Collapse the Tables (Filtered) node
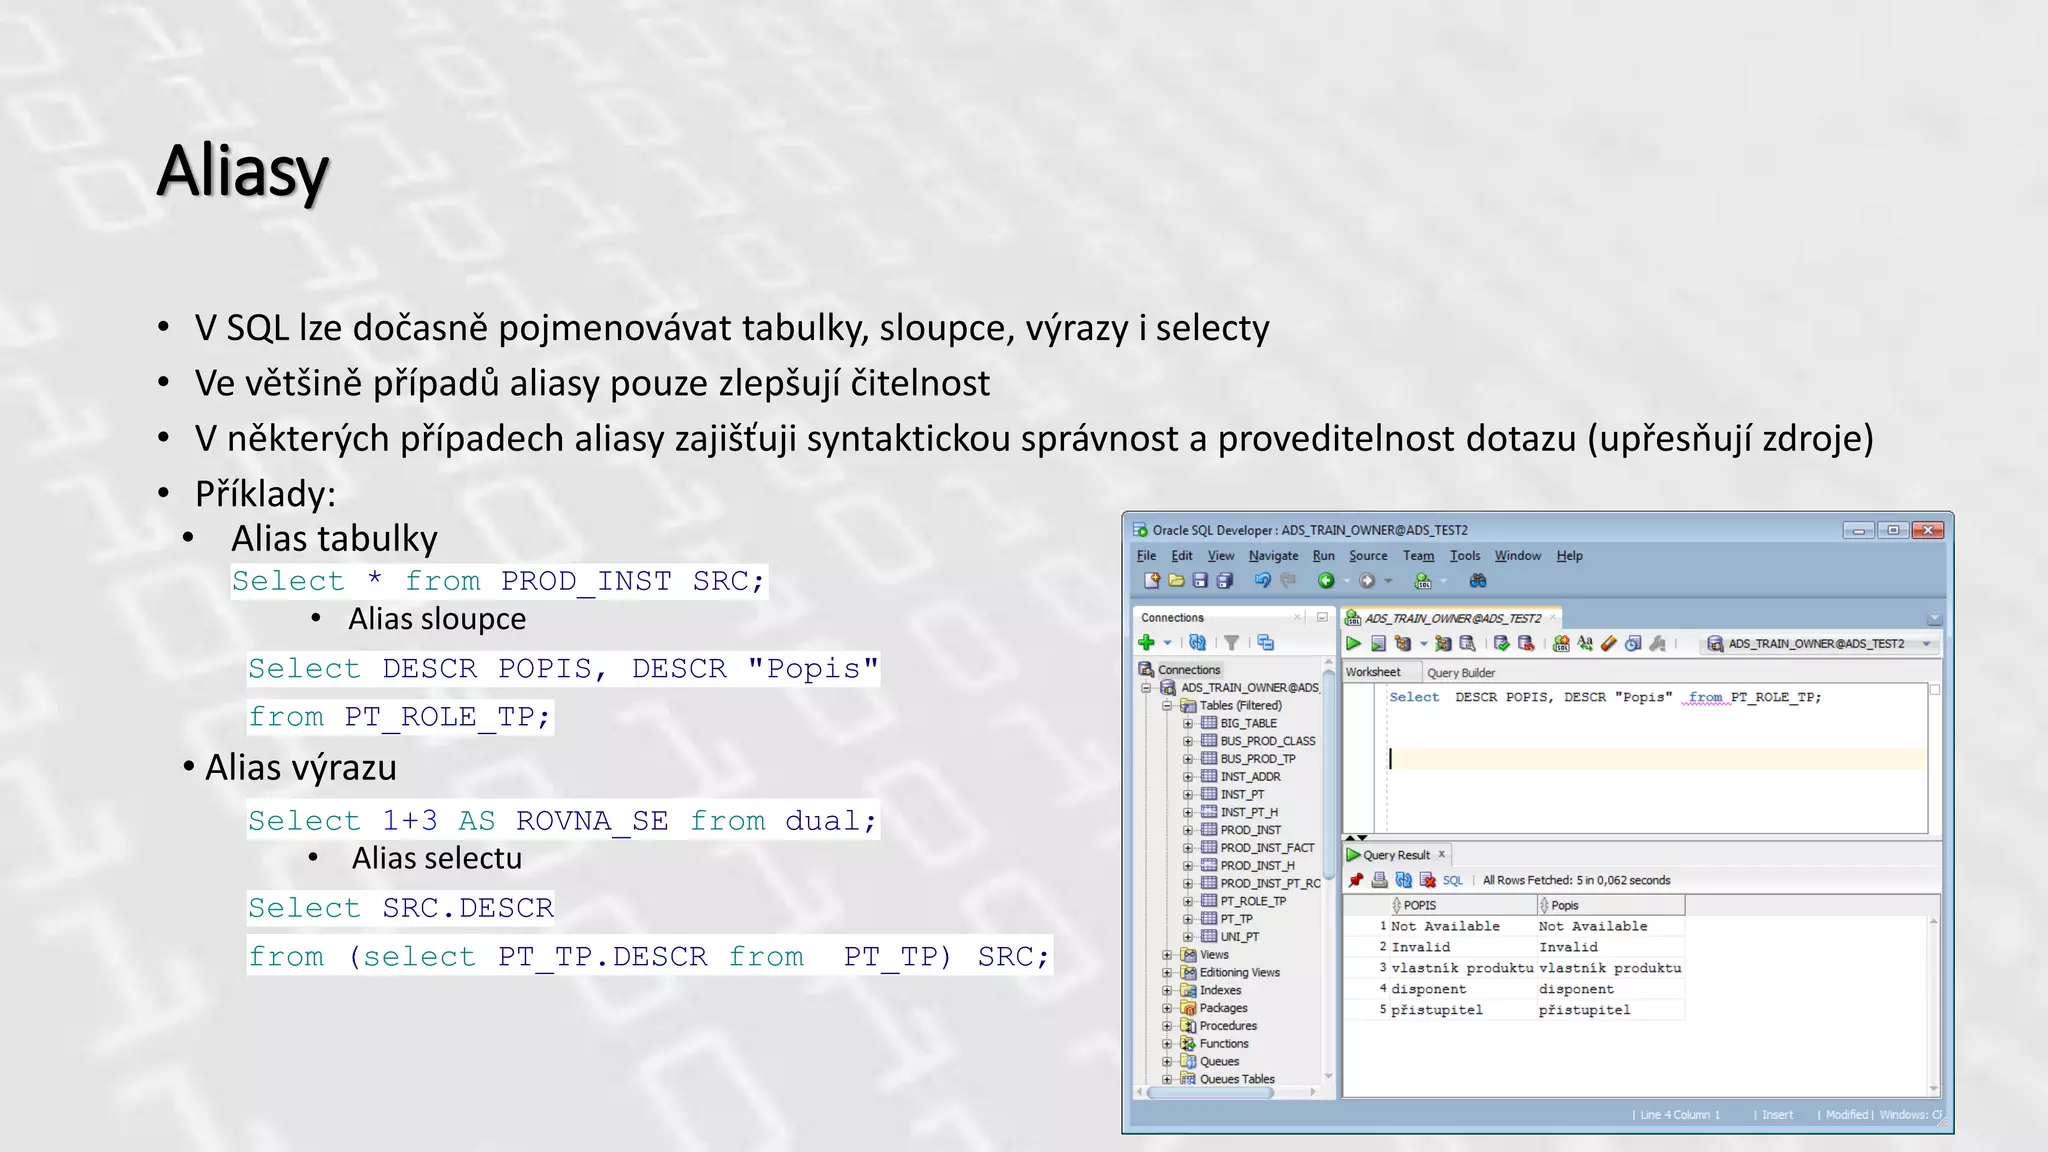 (1166, 706)
